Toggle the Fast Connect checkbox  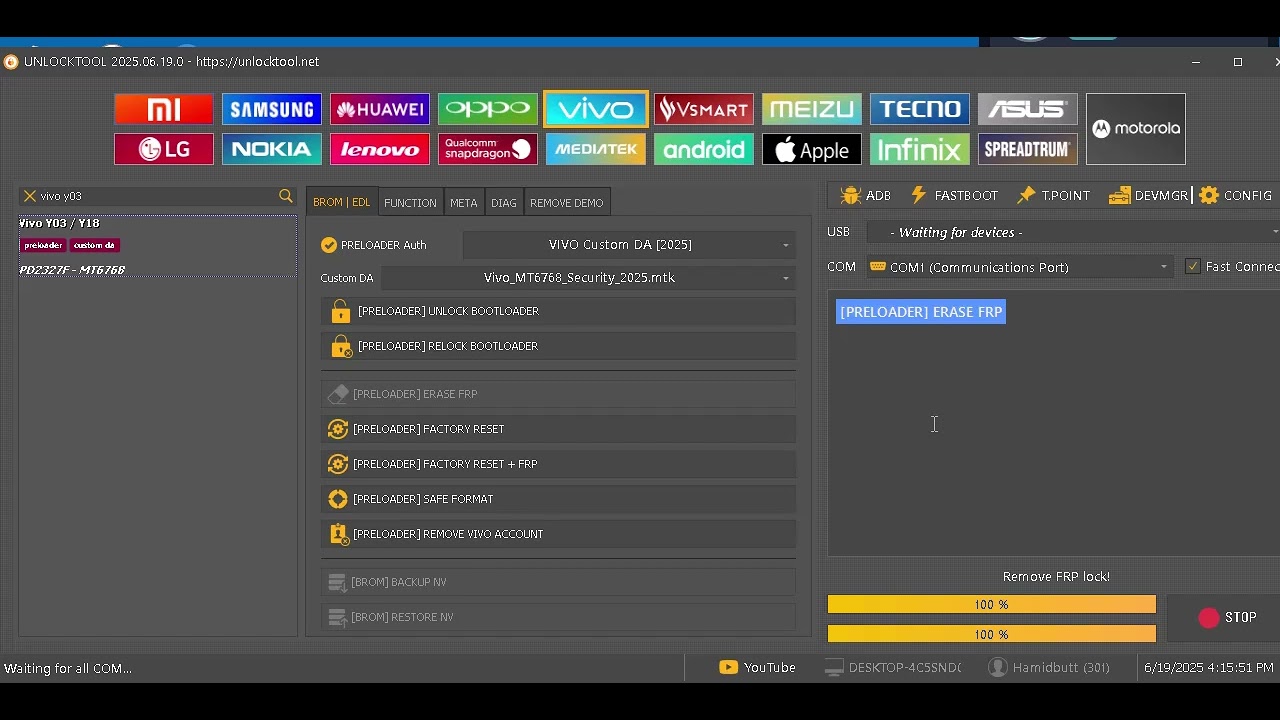coord(1192,267)
